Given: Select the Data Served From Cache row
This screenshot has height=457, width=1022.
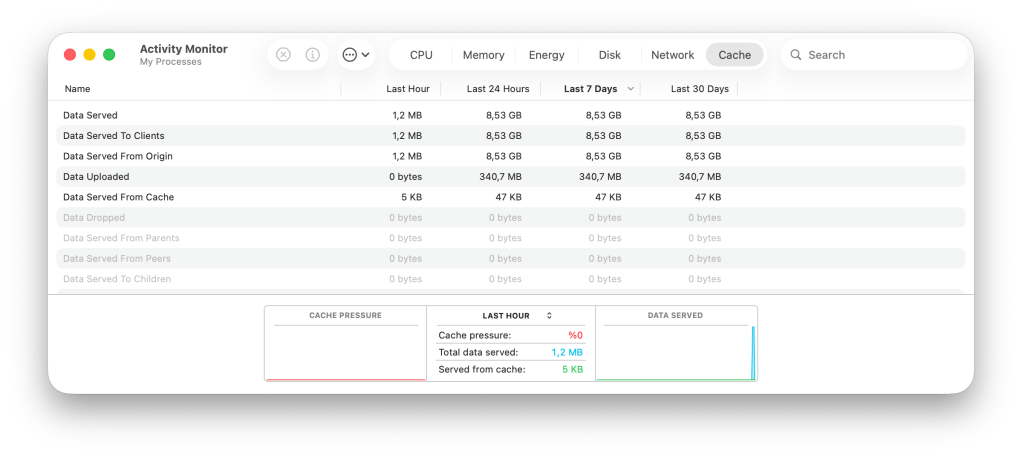Looking at the screenshot, I should point(118,197).
